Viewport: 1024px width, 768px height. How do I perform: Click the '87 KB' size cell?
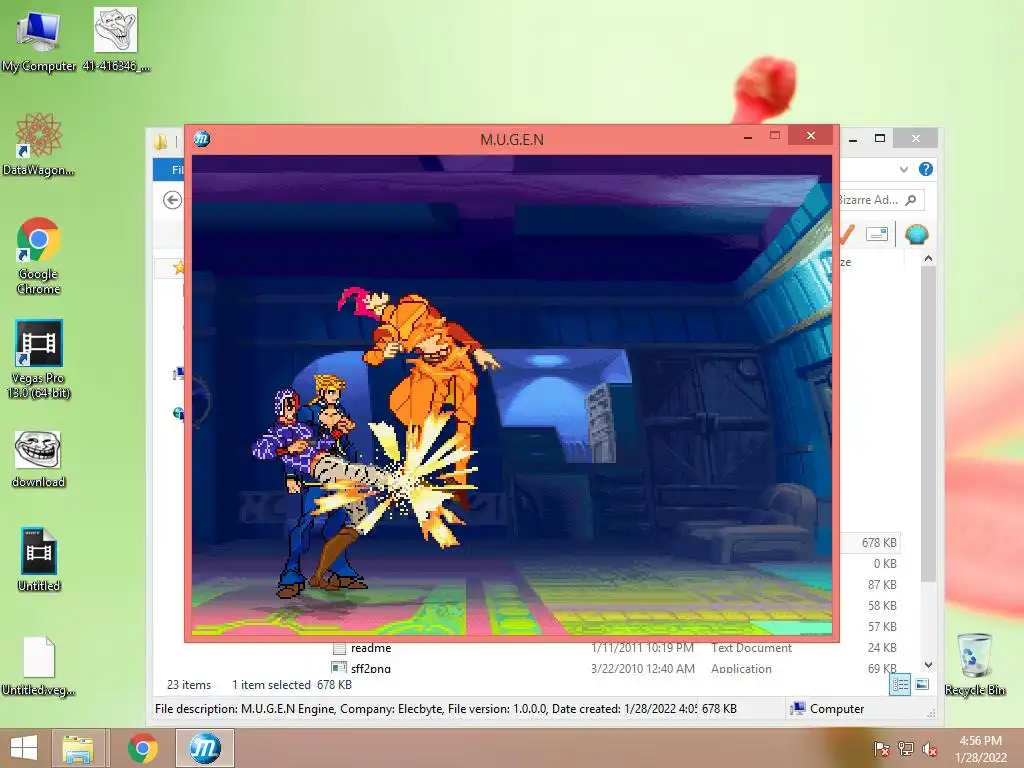click(x=882, y=584)
